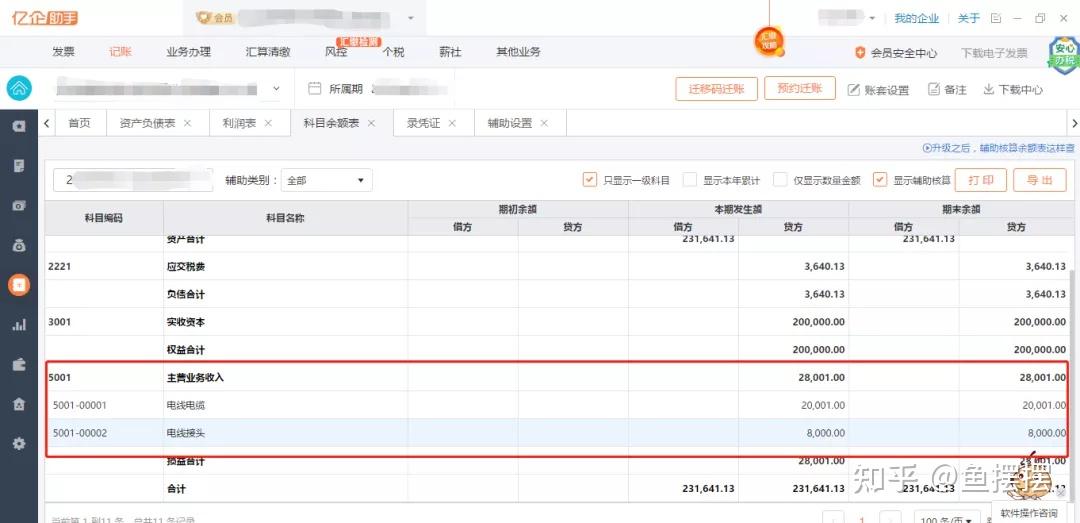The width and height of the screenshot is (1080, 523).
Task: Check 仅显示数量金额 checkbox
Action: pyautogui.click(x=780, y=180)
